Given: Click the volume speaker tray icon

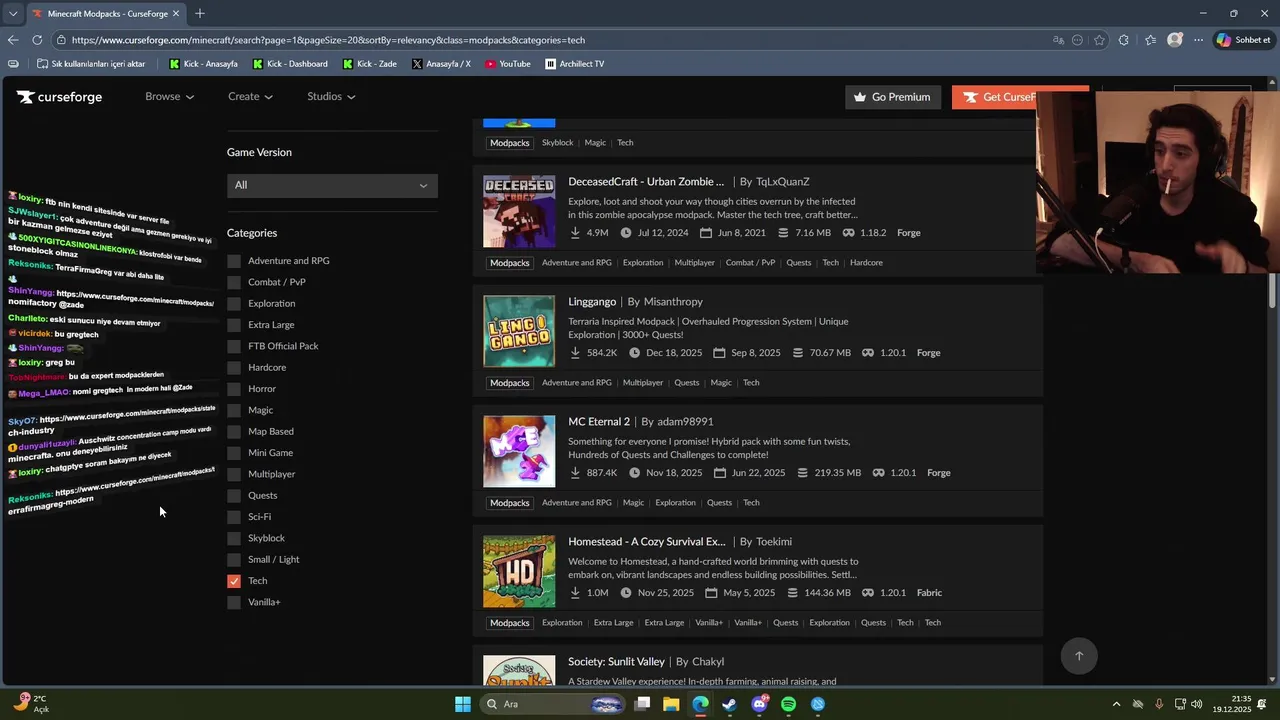Looking at the screenshot, I should 1197,704.
